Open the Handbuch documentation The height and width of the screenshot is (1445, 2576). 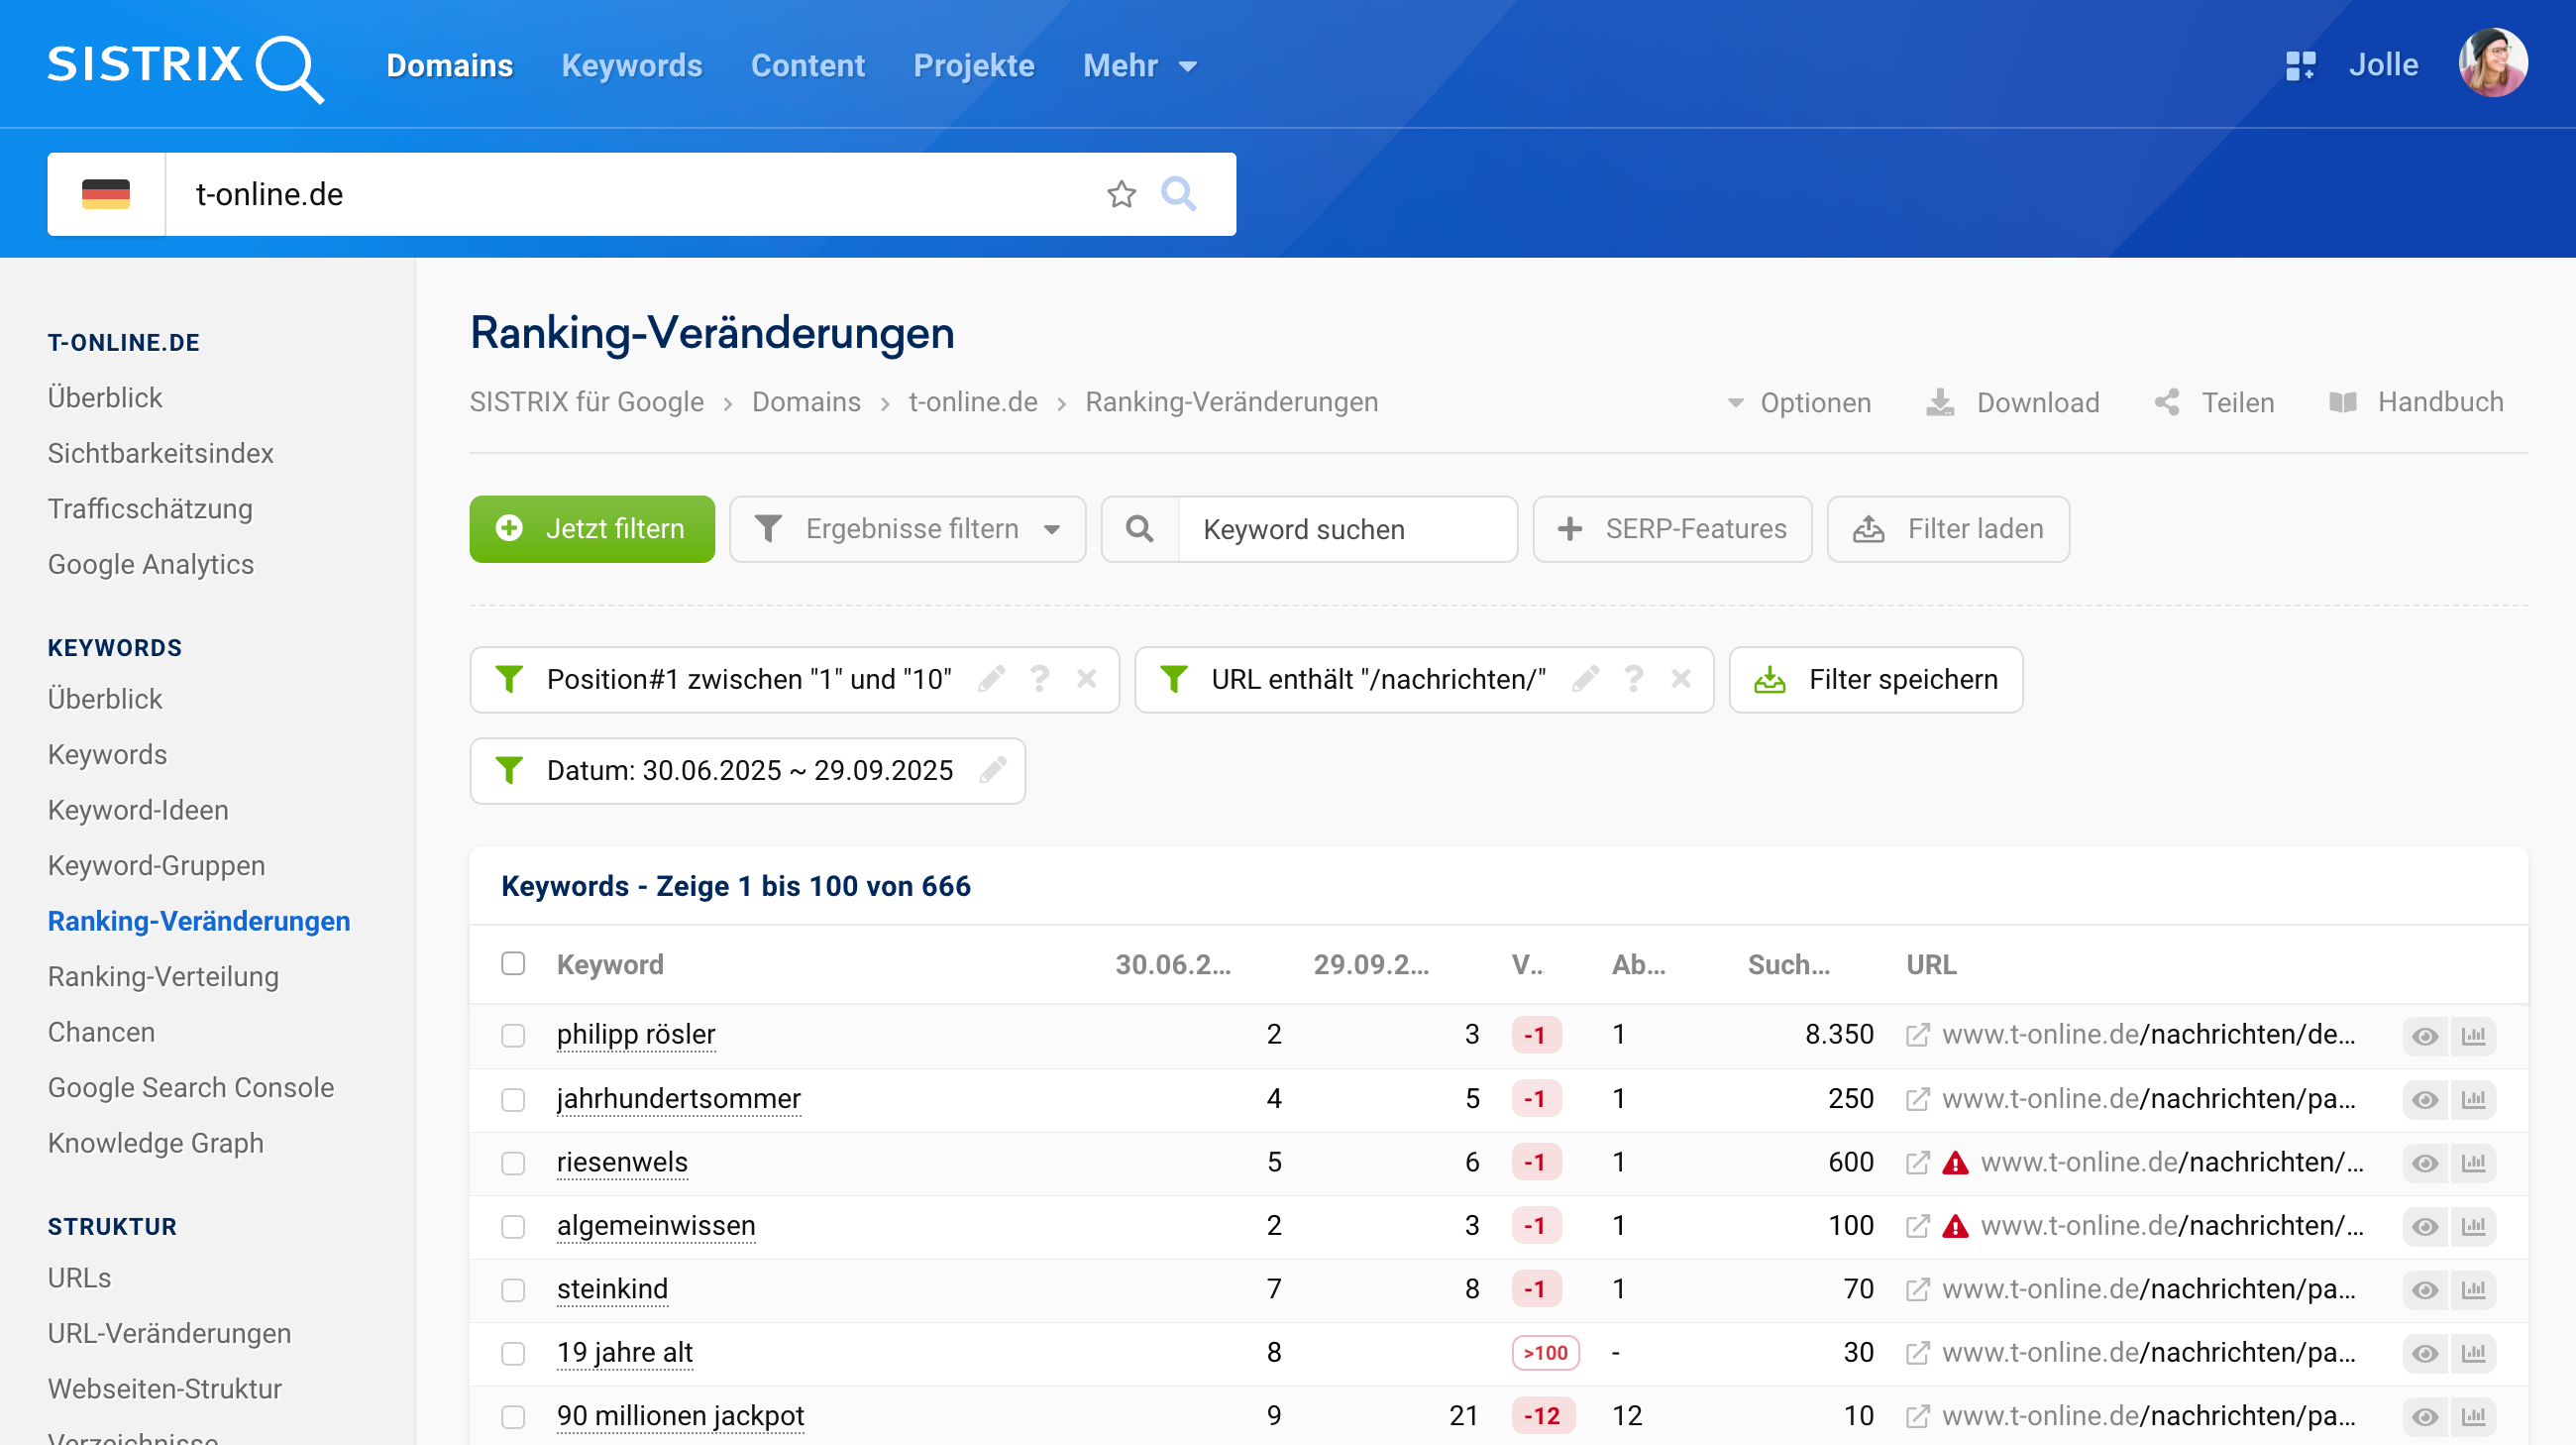point(2439,402)
